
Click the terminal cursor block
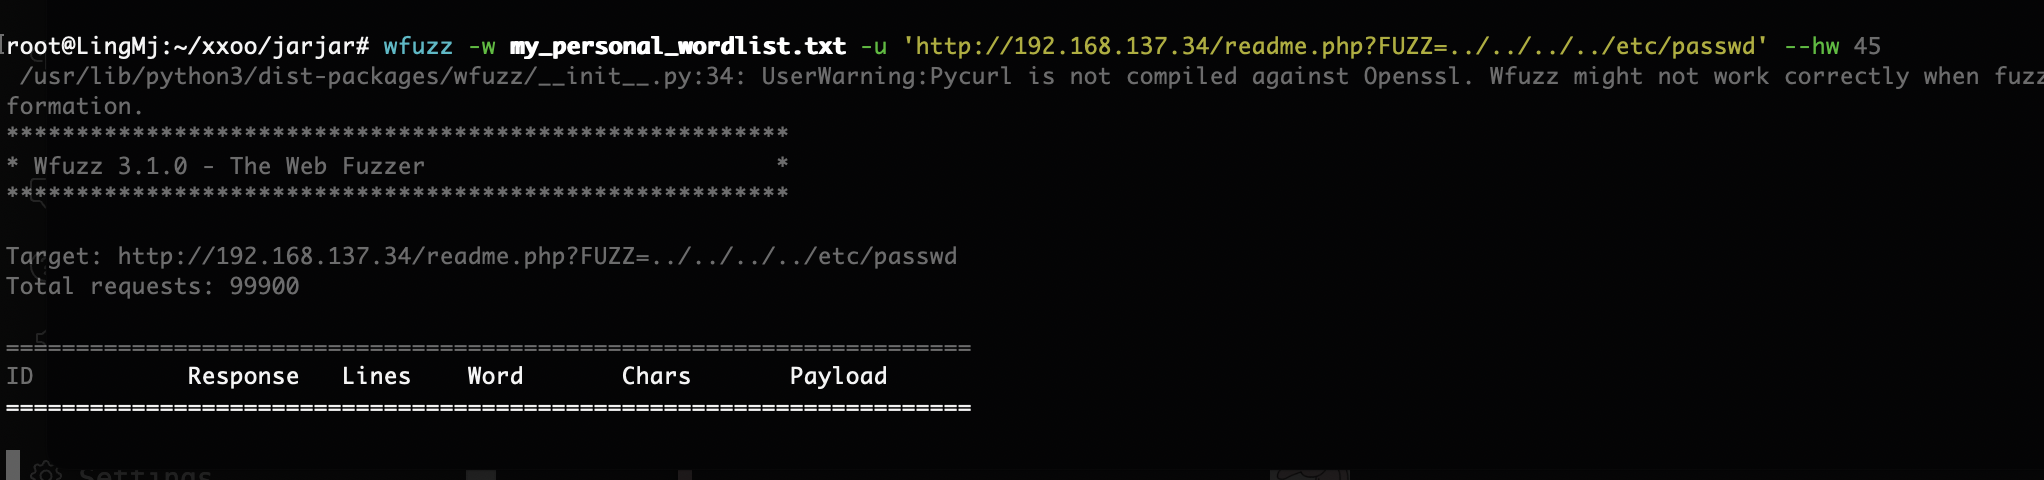click(13, 465)
